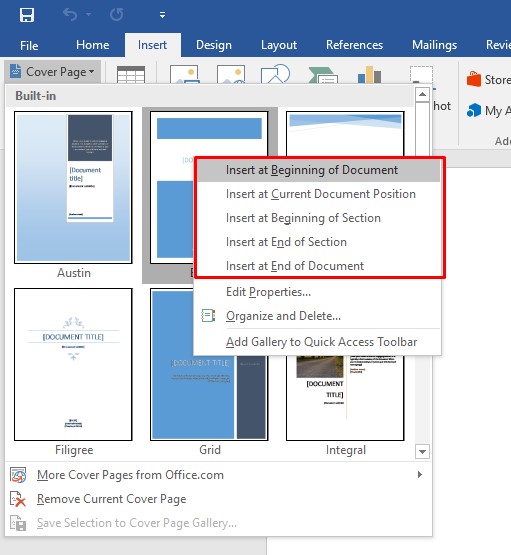Click the Austin caption label
Screen dimensions: 511x555
click(x=74, y=273)
